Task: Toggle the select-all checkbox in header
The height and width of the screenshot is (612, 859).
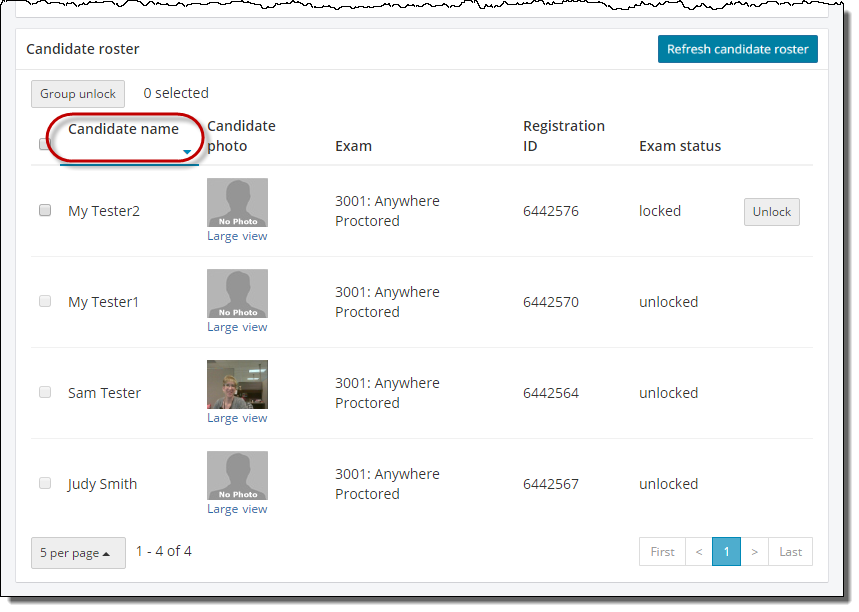Action: point(45,144)
